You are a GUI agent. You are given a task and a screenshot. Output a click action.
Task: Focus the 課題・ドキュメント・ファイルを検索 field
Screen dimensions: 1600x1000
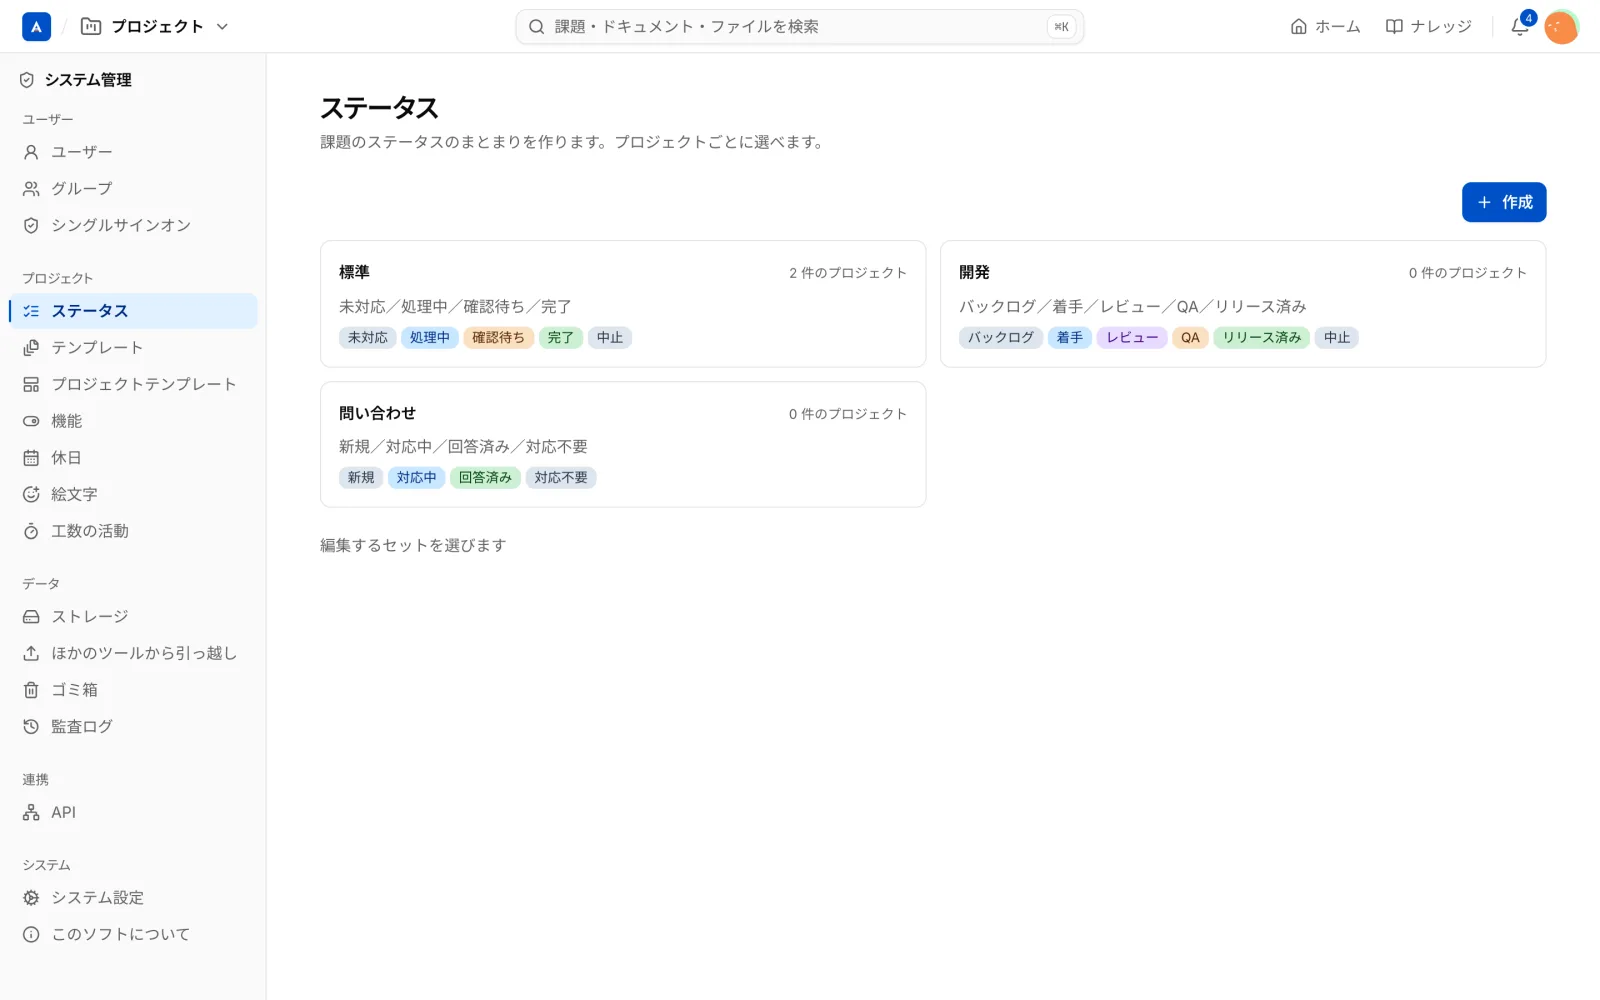[800, 27]
